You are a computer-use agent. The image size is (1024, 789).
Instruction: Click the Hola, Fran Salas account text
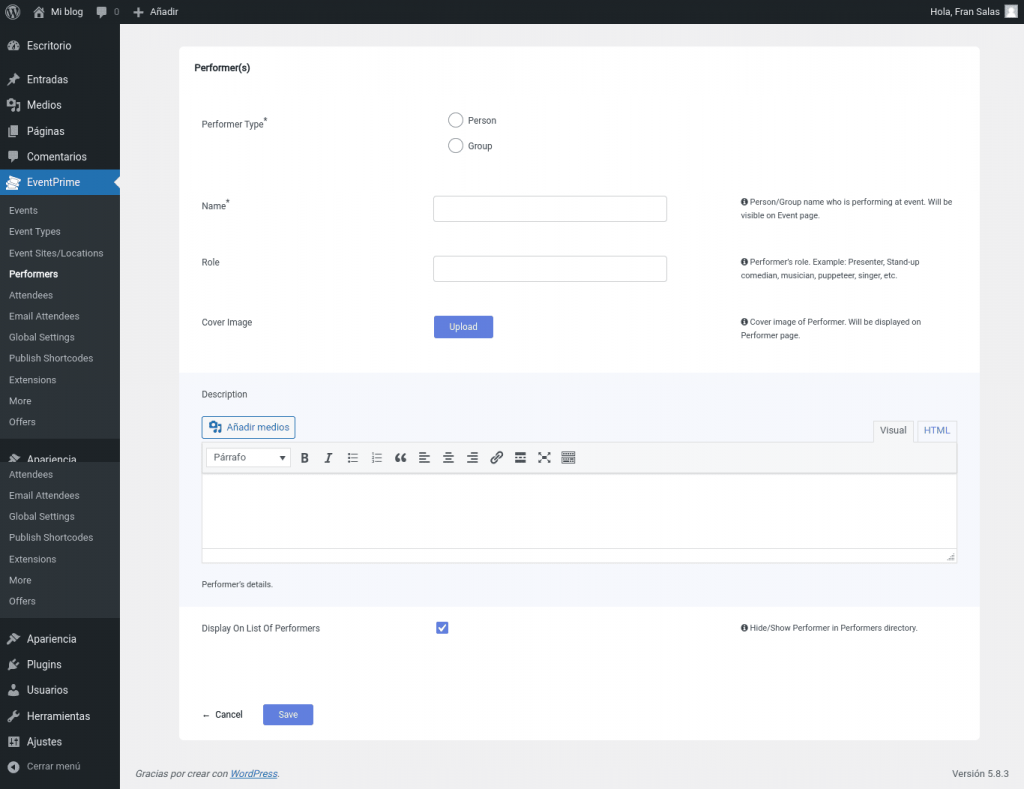click(x=964, y=12)
